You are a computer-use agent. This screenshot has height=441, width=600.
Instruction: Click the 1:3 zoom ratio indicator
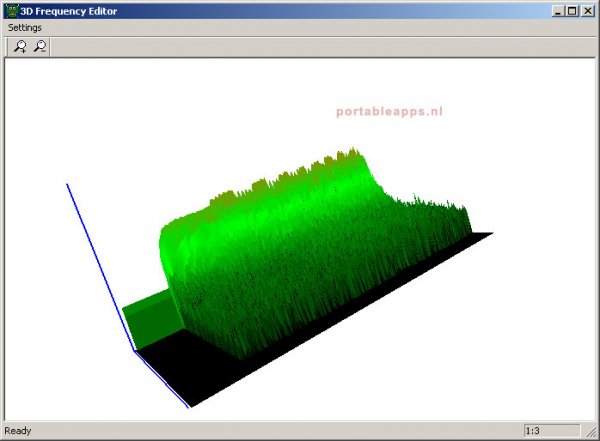pos(552,431)
